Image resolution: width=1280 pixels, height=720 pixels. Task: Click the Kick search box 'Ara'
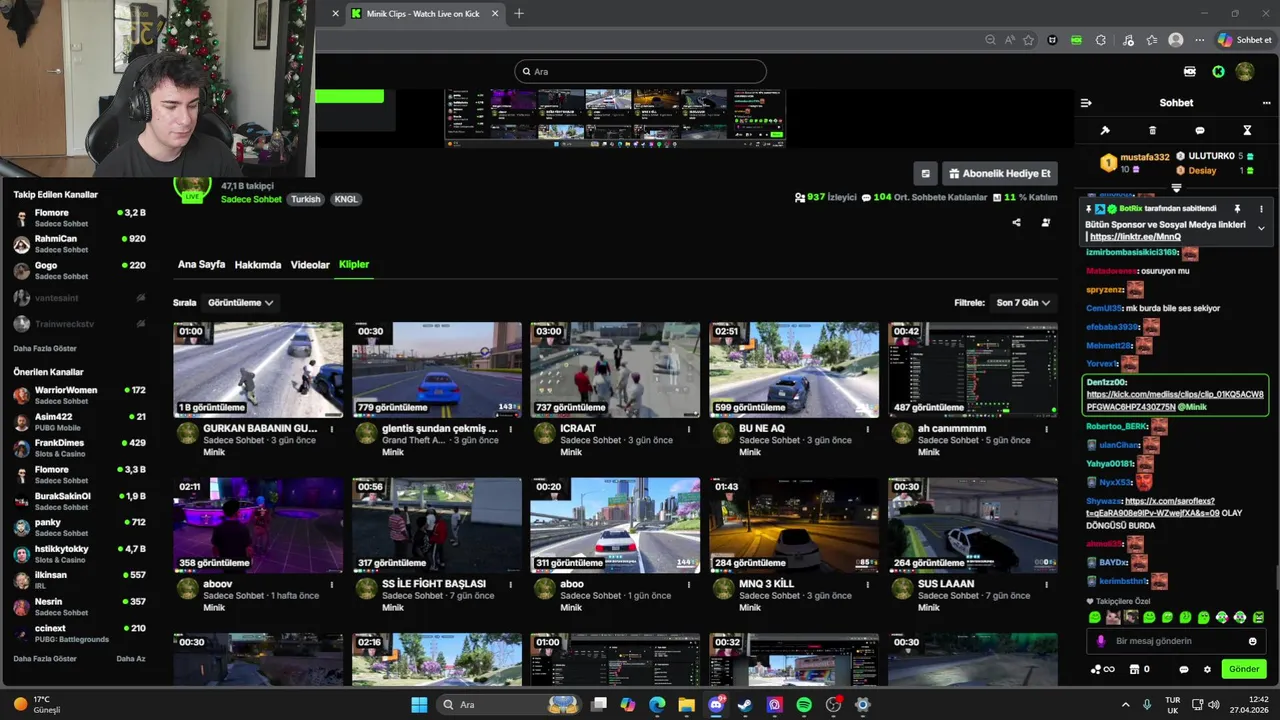click(x=641, y=71)
